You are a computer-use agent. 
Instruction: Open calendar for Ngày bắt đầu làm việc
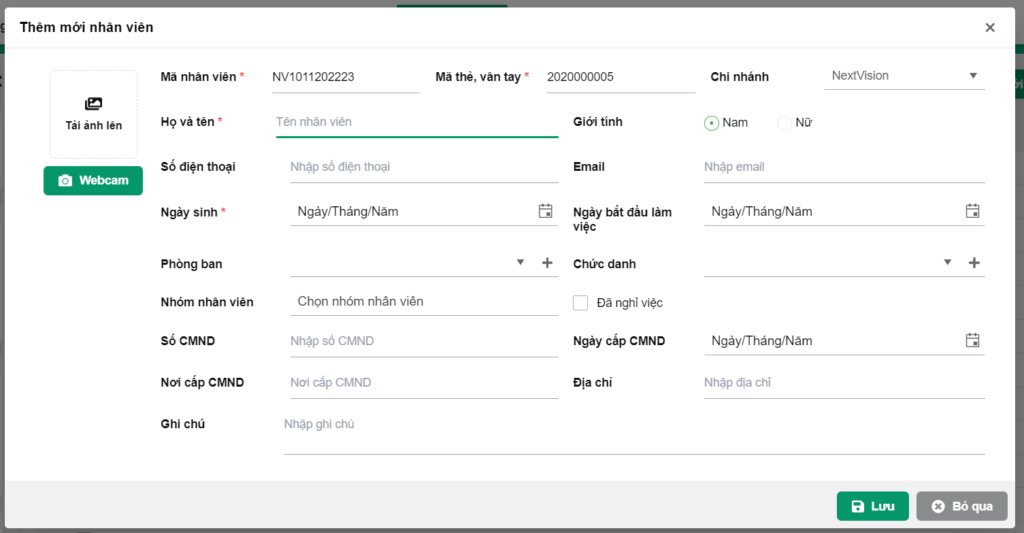(972, 211)
